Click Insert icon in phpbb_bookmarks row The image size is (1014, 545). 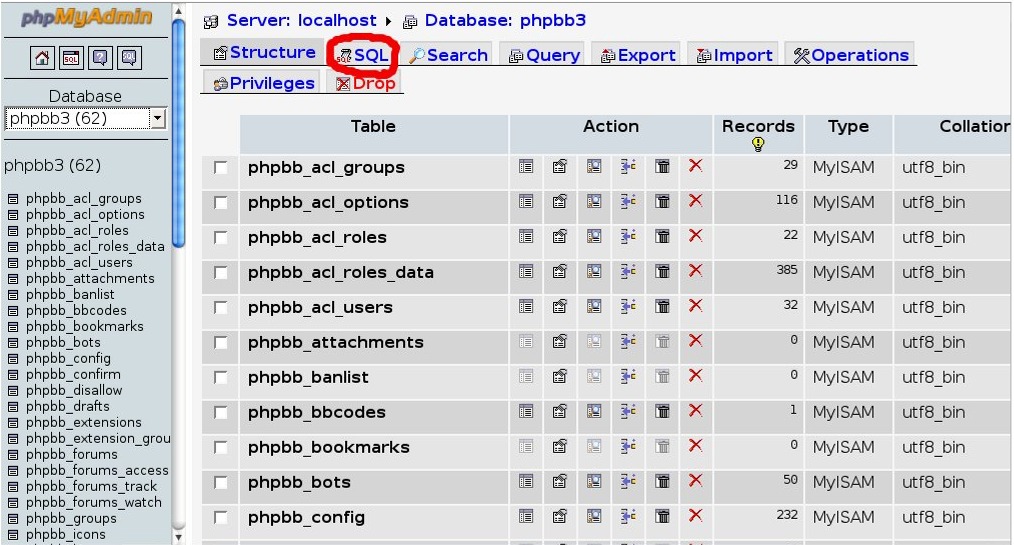pyautogui.click(x=628, y=446)
